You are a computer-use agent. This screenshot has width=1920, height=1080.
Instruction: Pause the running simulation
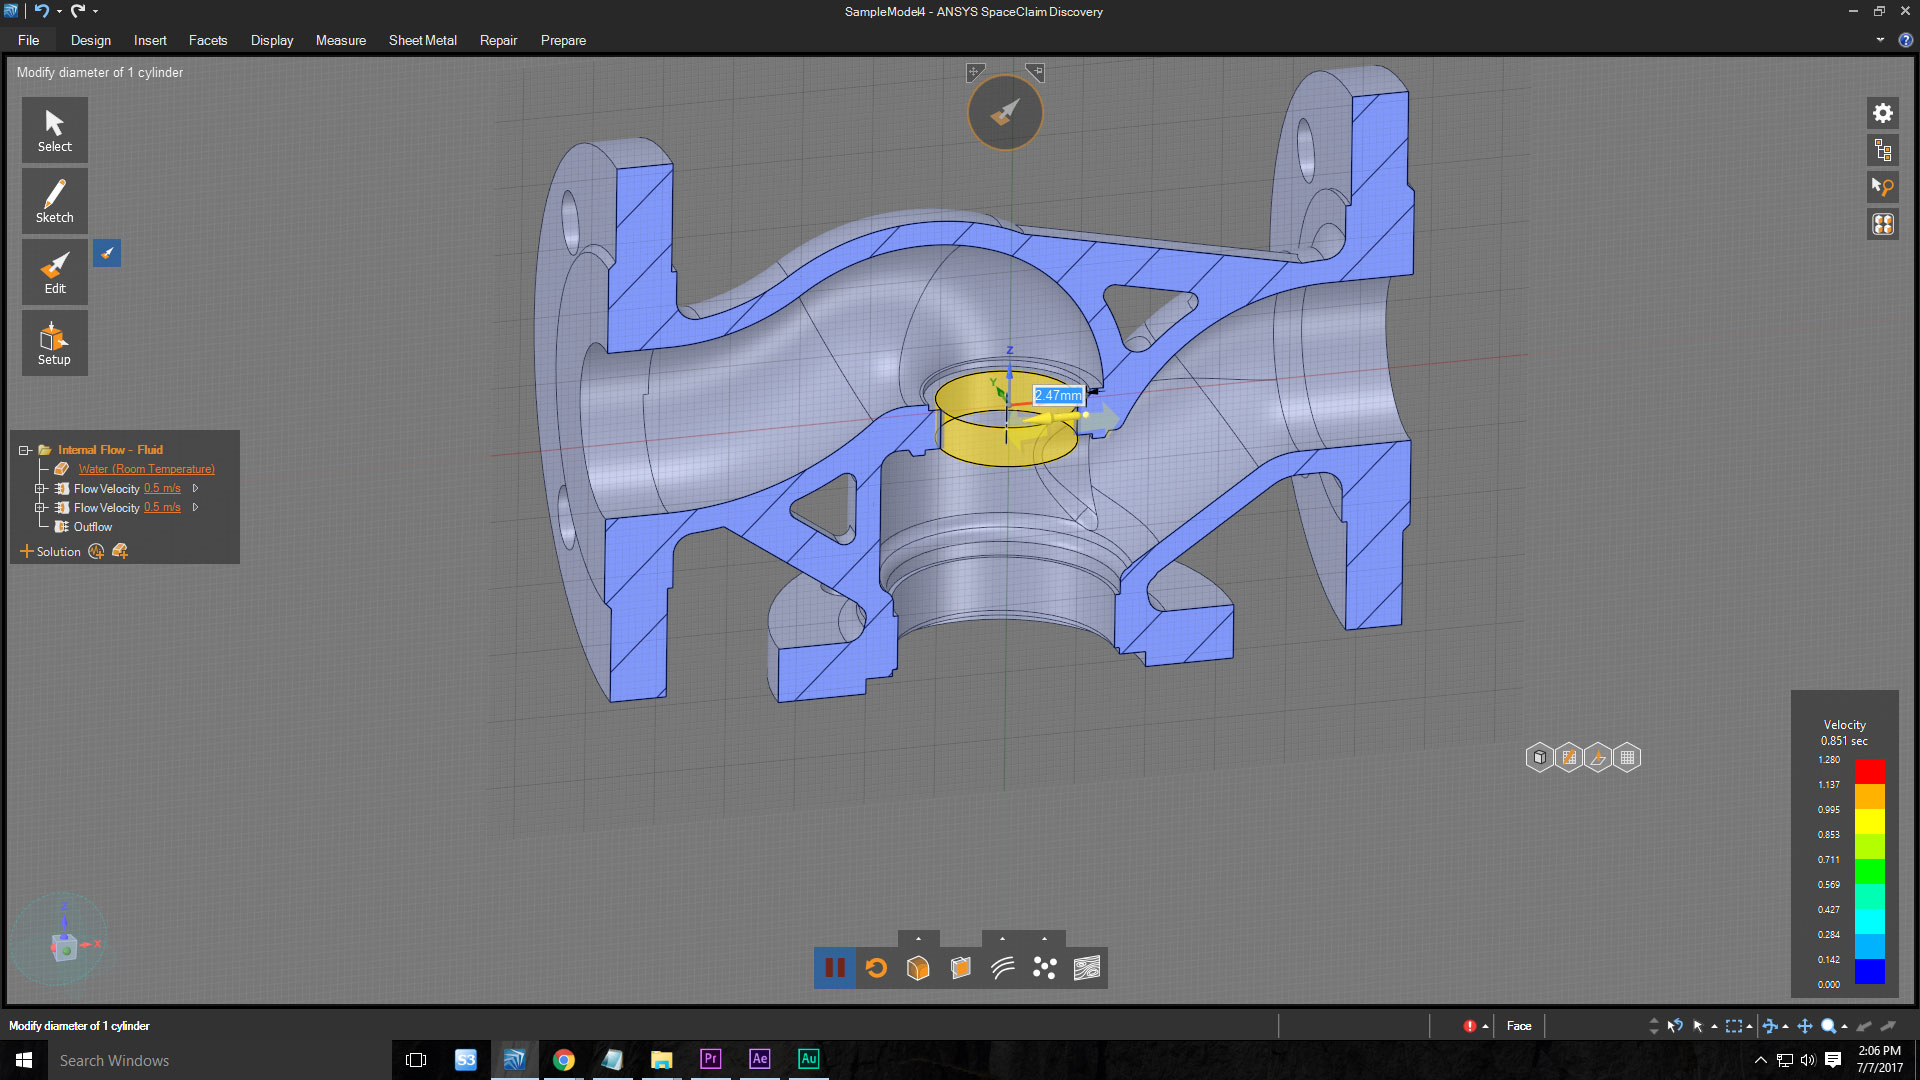pos(835,967)
